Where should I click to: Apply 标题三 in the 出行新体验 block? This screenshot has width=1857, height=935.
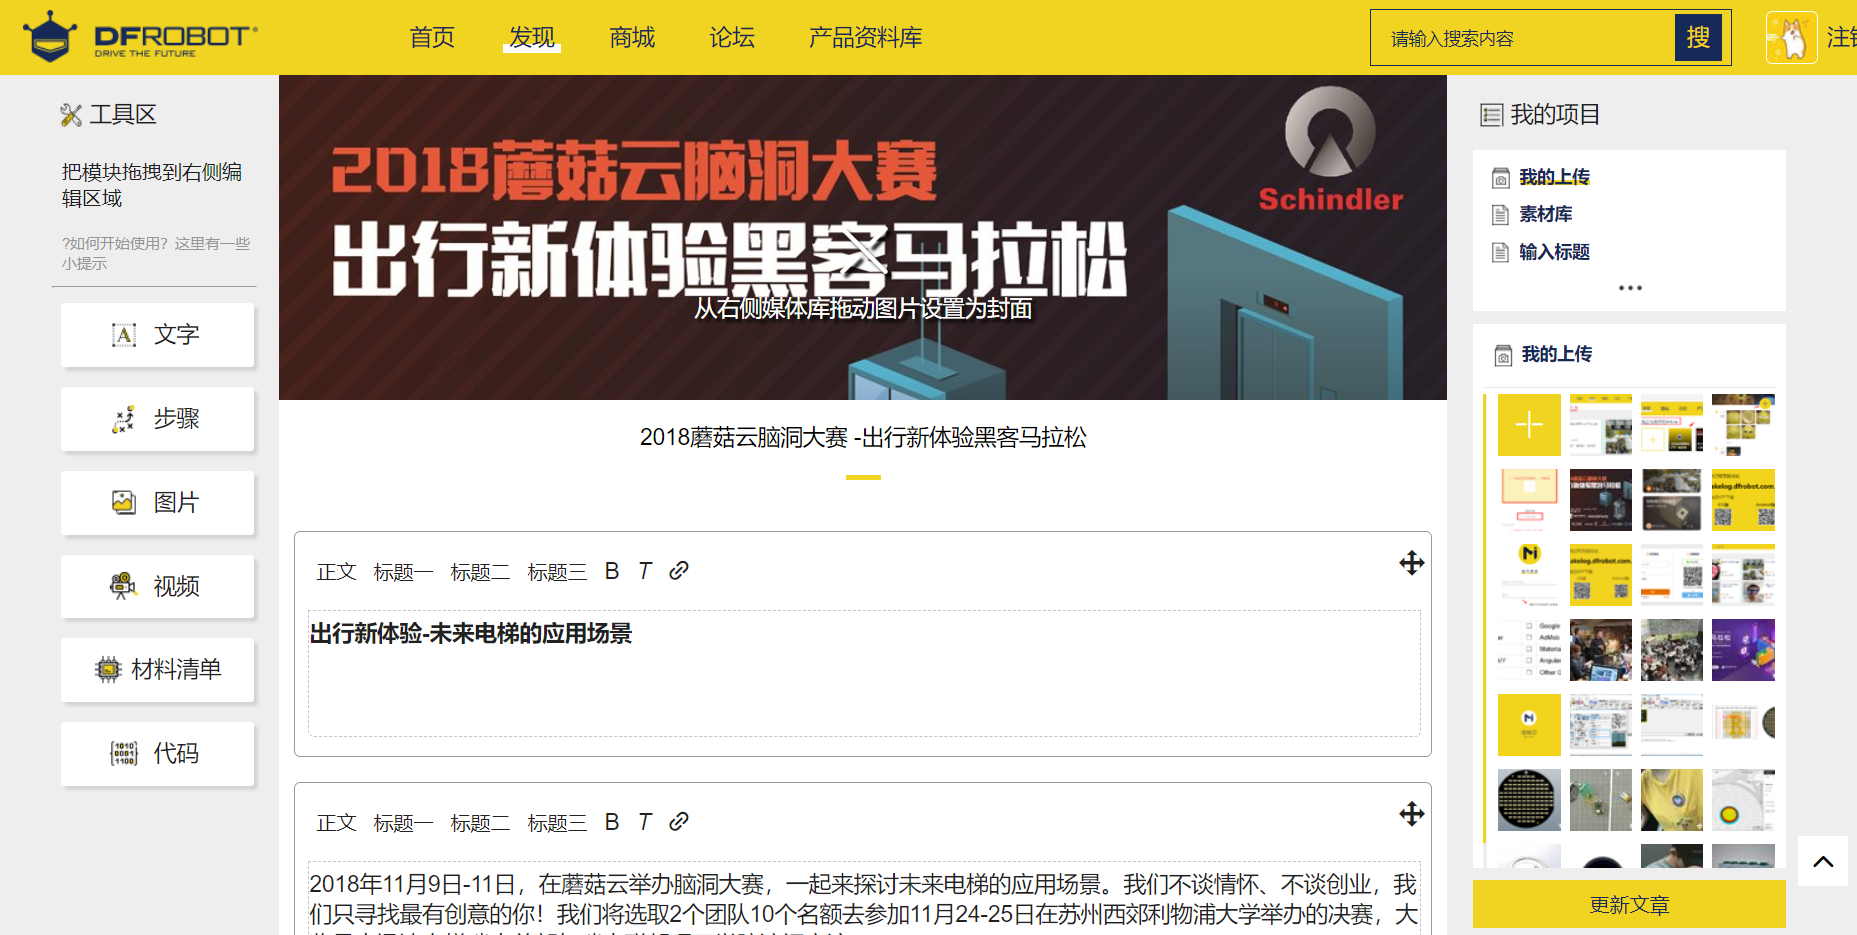point(557,572)
